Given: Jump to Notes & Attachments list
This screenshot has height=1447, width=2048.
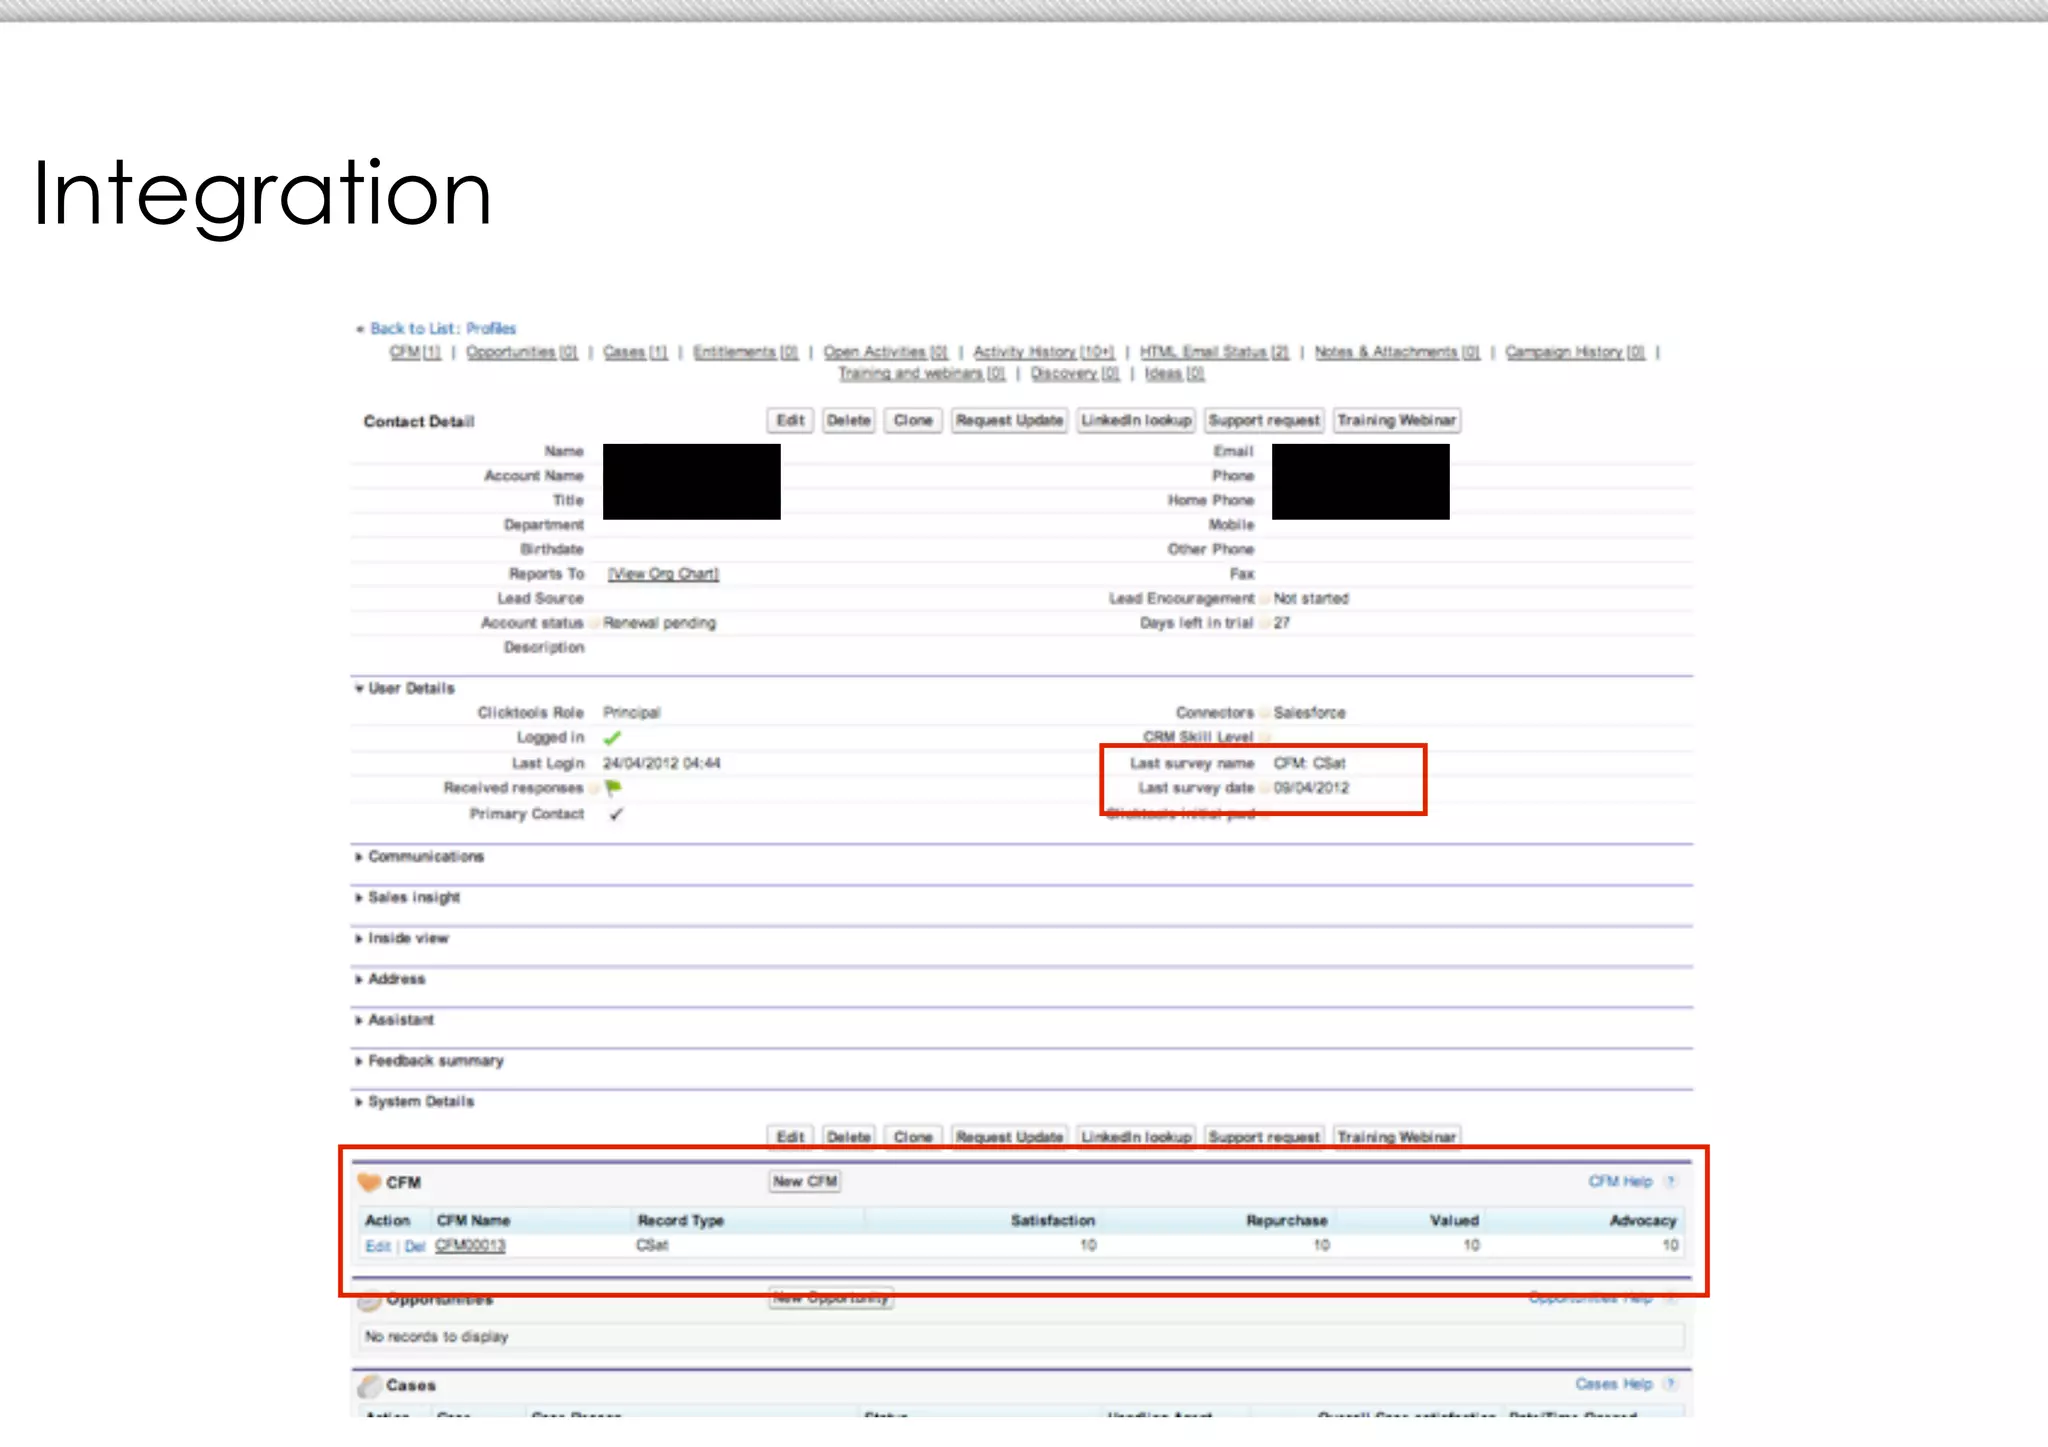Looking at the screenshot, I should coord(1396,352).
